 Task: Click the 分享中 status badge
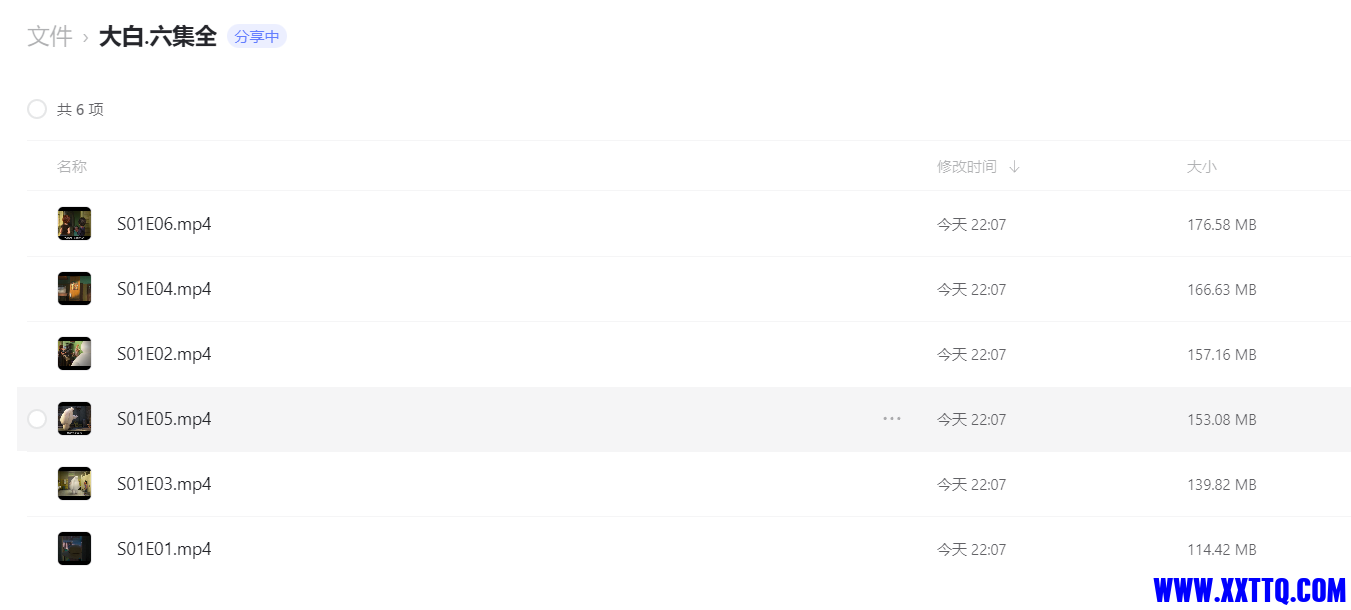point(257,37)
